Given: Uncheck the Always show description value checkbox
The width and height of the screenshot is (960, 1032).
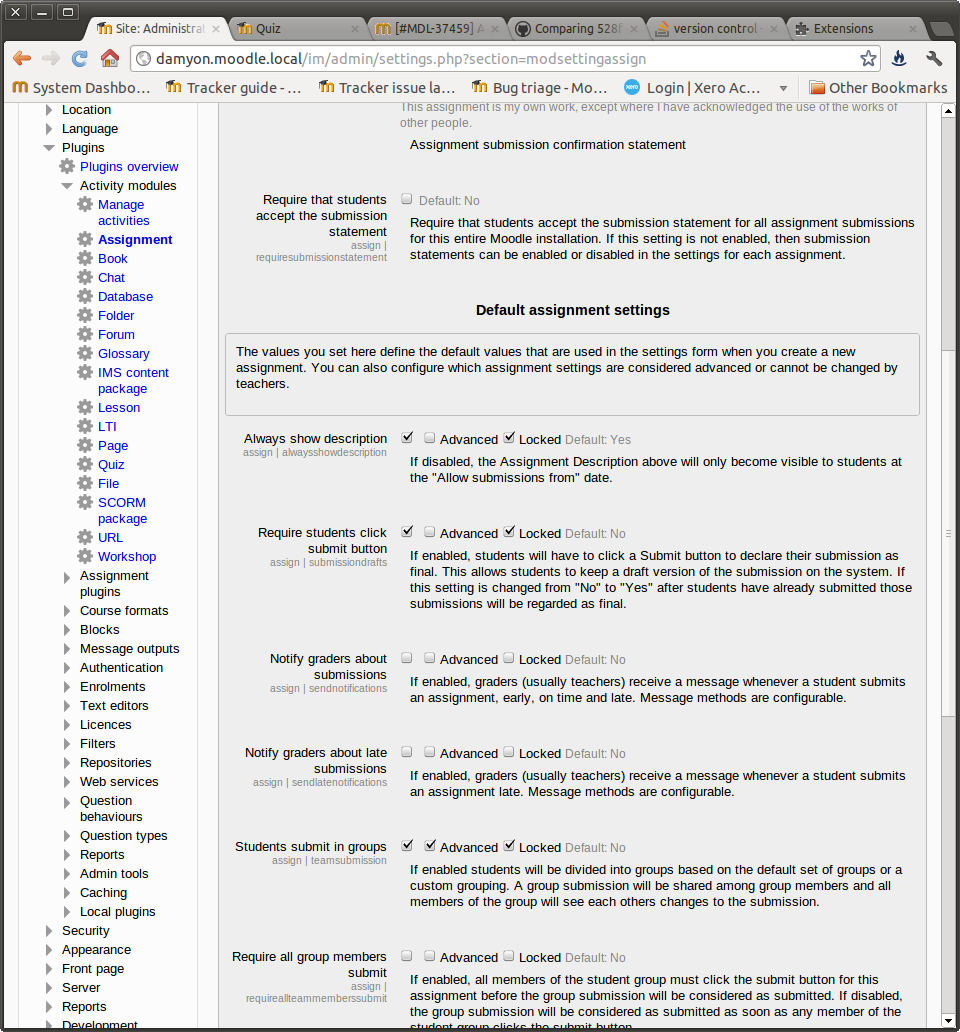Looking at the screenshot, I should tap(407, 438).
